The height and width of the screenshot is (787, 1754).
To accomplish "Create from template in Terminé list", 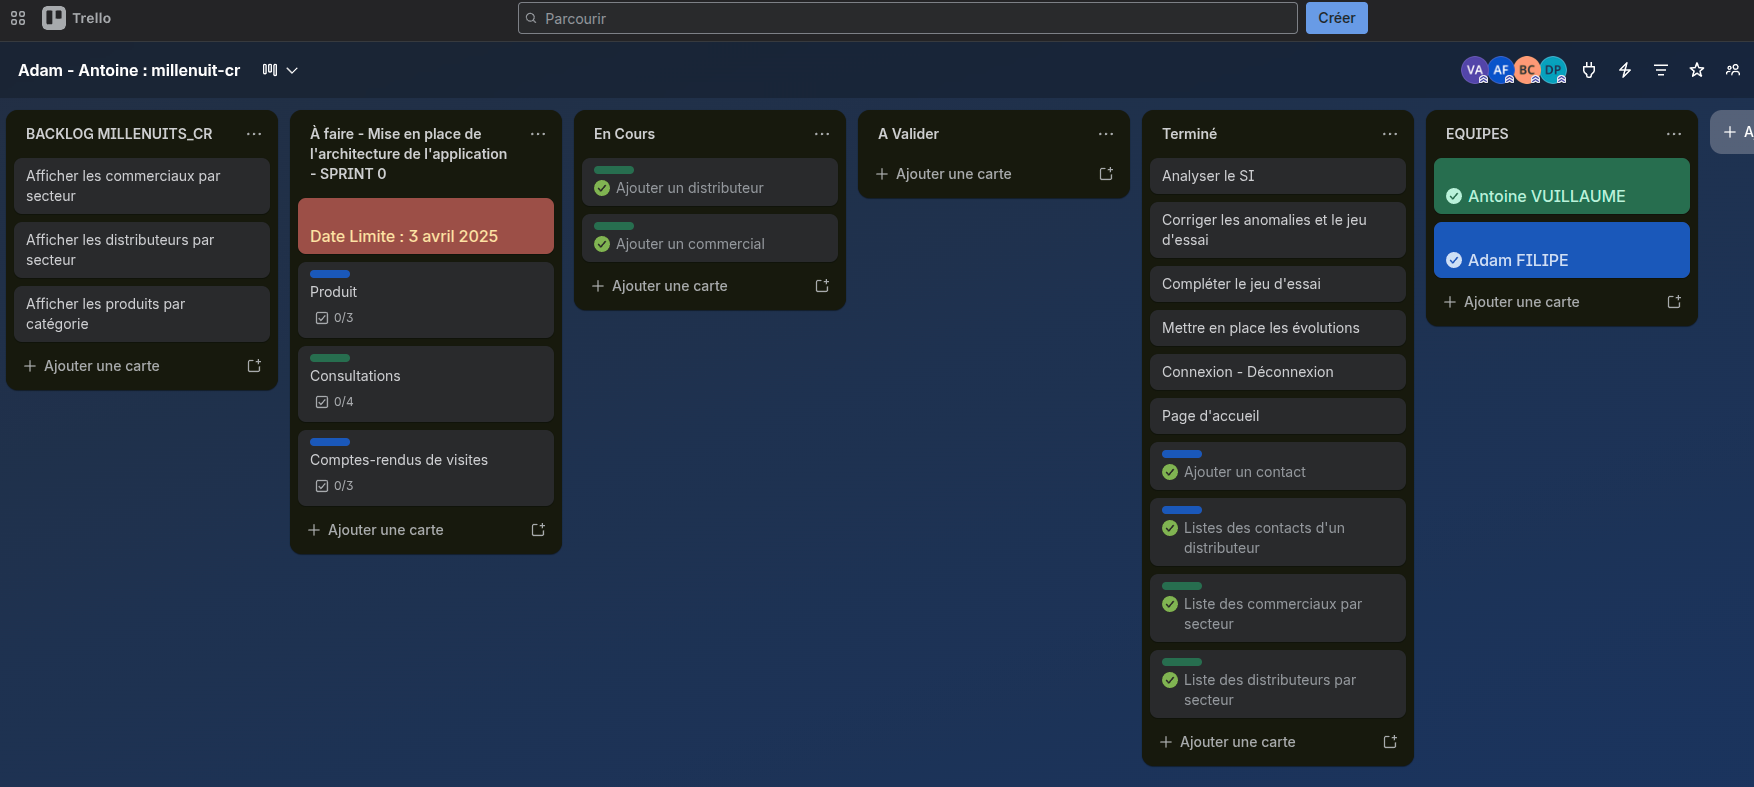I will coord(1390,742).
